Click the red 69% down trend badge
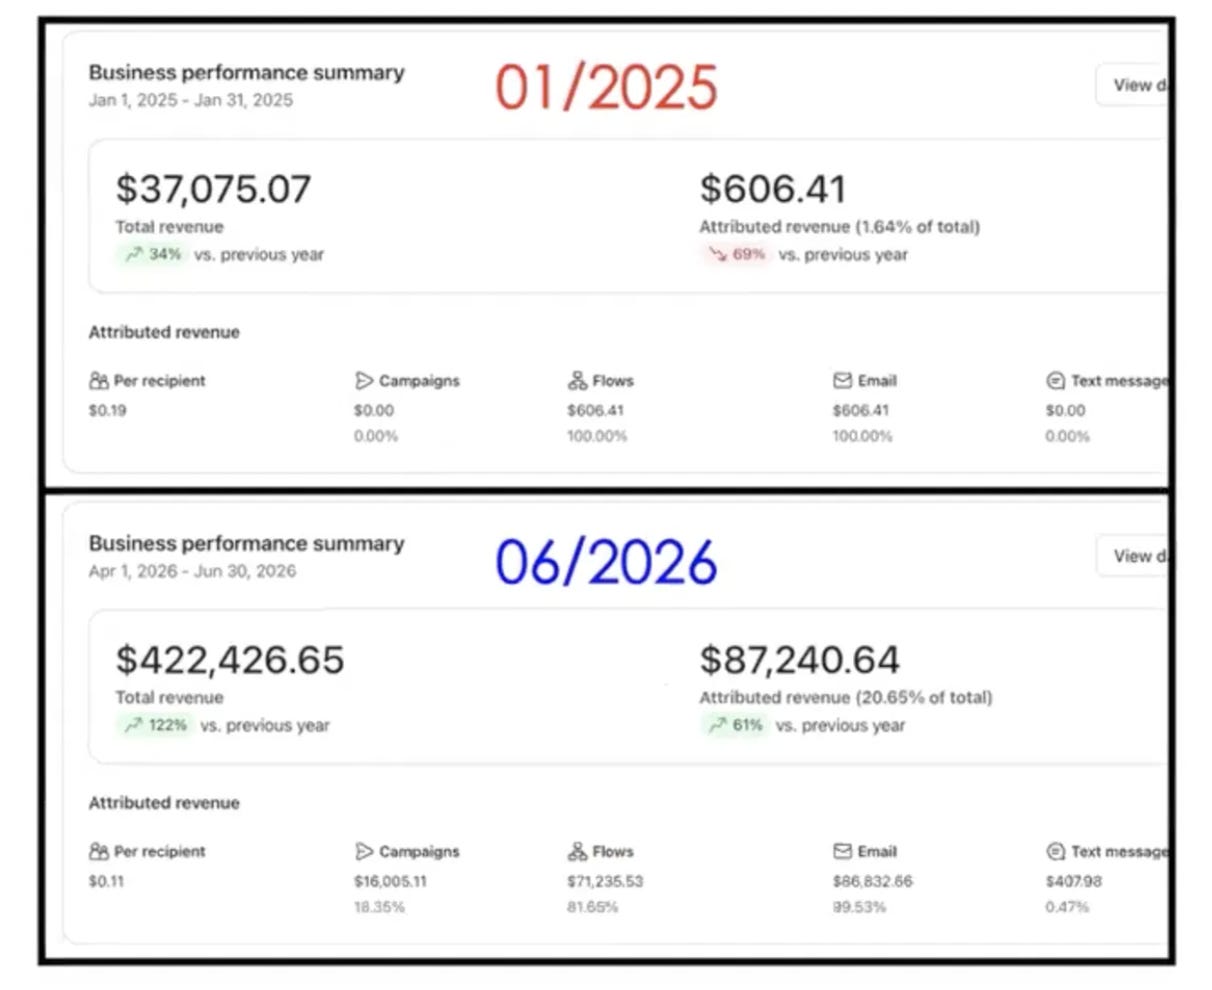The image size is (1212, 990). [735, 254]
